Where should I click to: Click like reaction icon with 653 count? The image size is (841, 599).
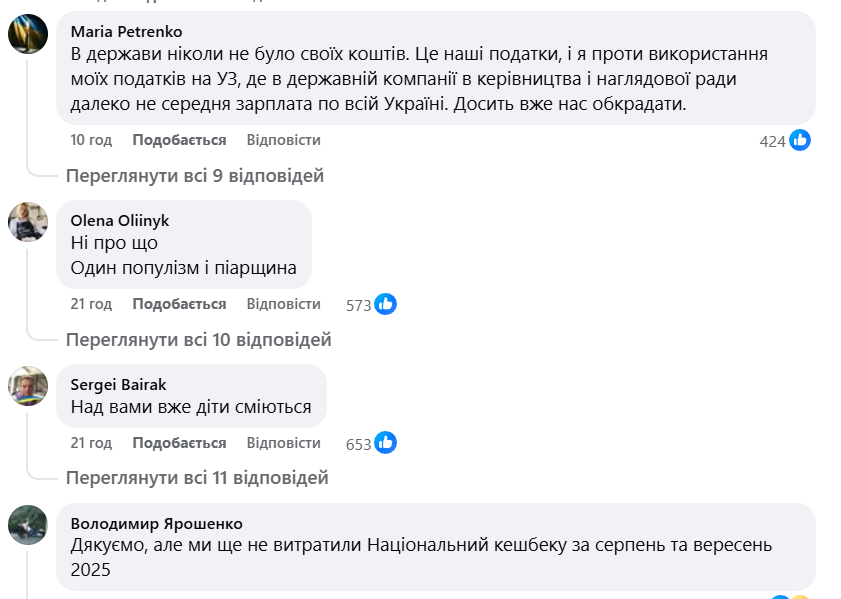386,443
